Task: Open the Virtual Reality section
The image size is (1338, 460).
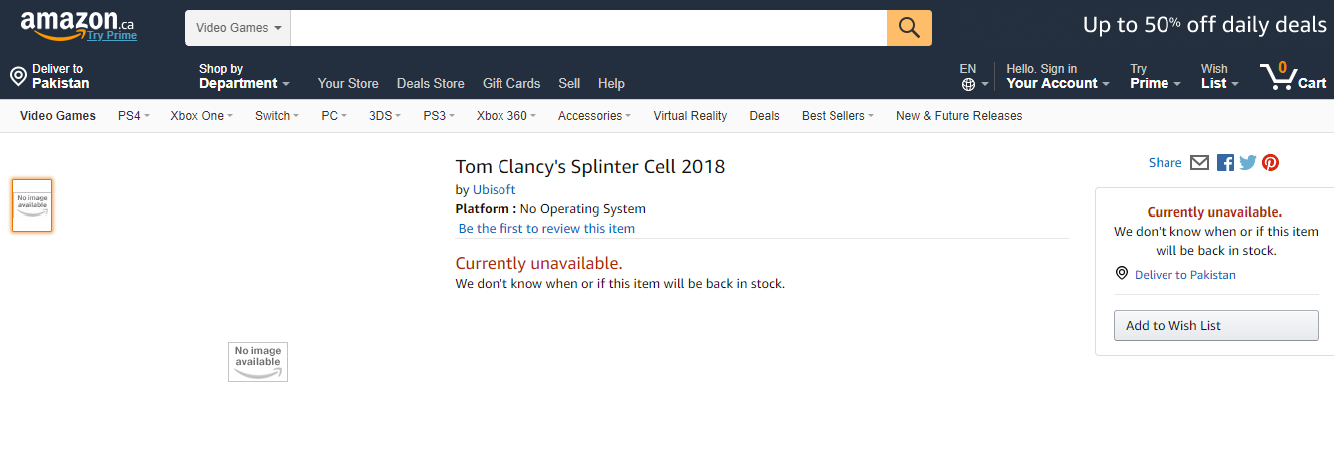Action: click(690, 116)
